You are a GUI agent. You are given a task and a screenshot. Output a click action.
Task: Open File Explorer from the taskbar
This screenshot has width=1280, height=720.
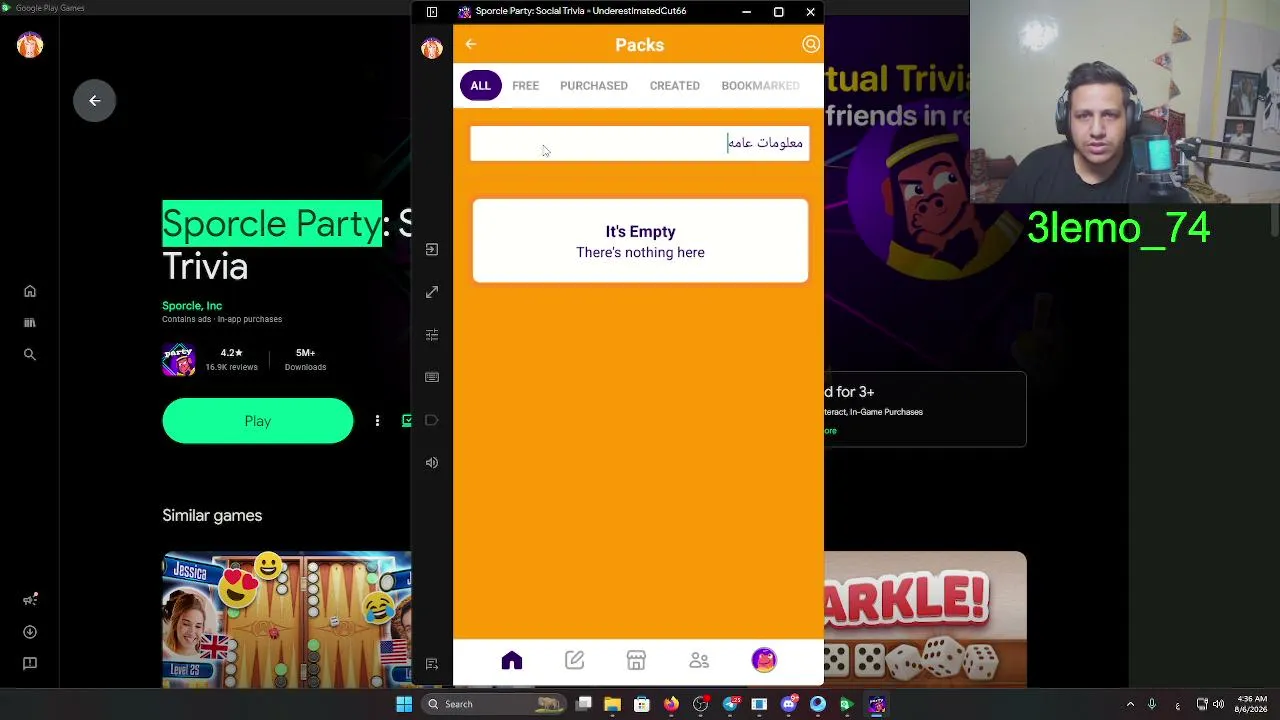coord(613,704)
